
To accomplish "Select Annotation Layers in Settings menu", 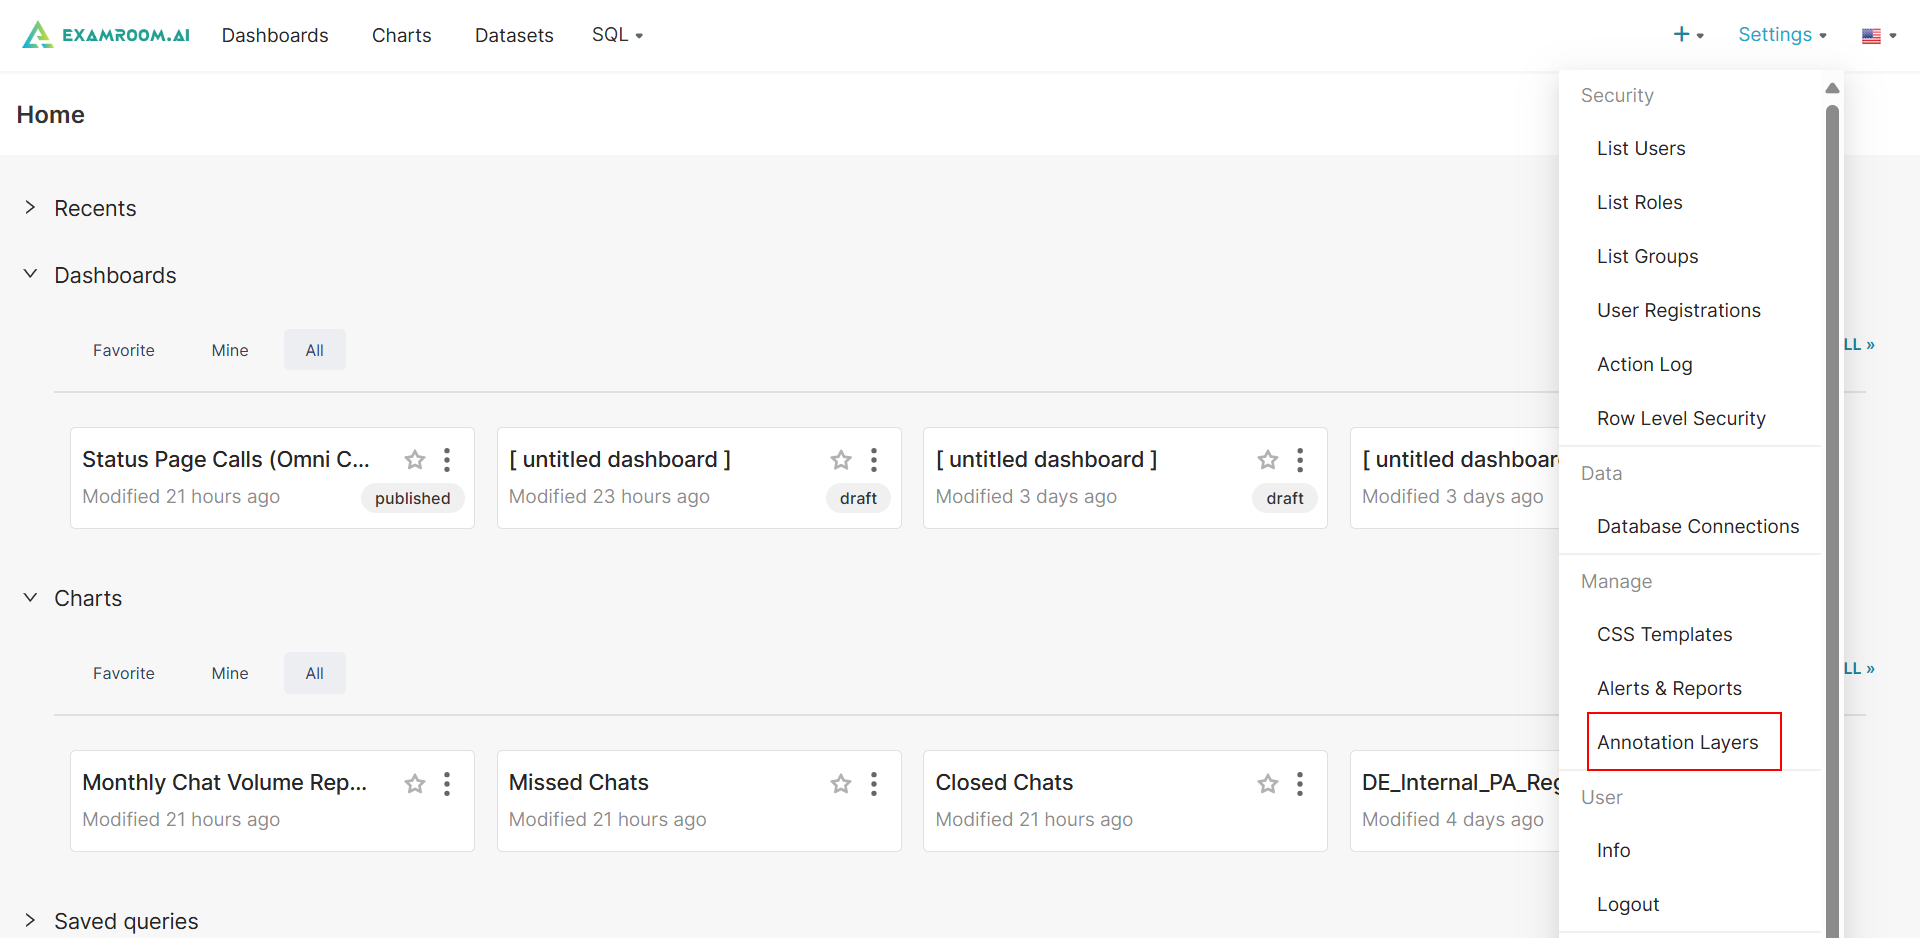I will [x=1677, y=742].
